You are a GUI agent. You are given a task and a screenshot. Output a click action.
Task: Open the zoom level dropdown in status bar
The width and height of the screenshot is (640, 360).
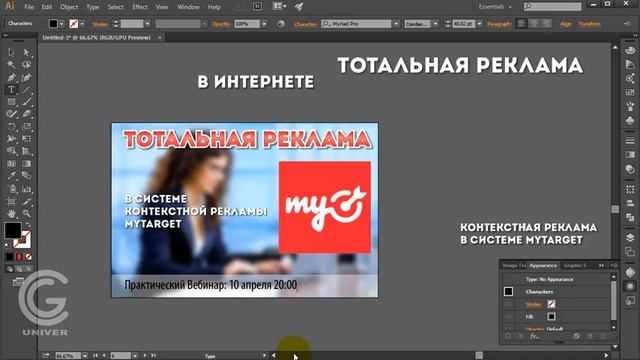(84, 356)
